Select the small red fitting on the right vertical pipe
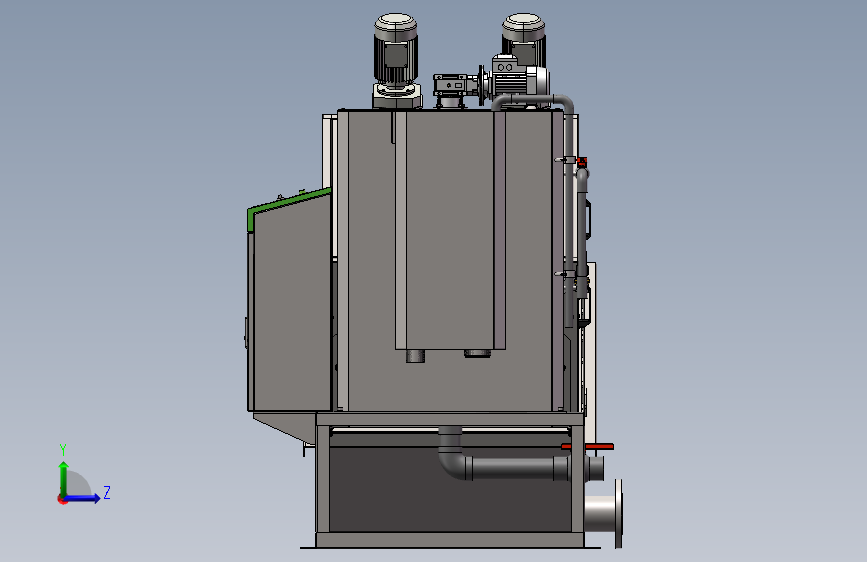This screenshot has height=562, width=867. pyautogui.click(x=582, y=162)
